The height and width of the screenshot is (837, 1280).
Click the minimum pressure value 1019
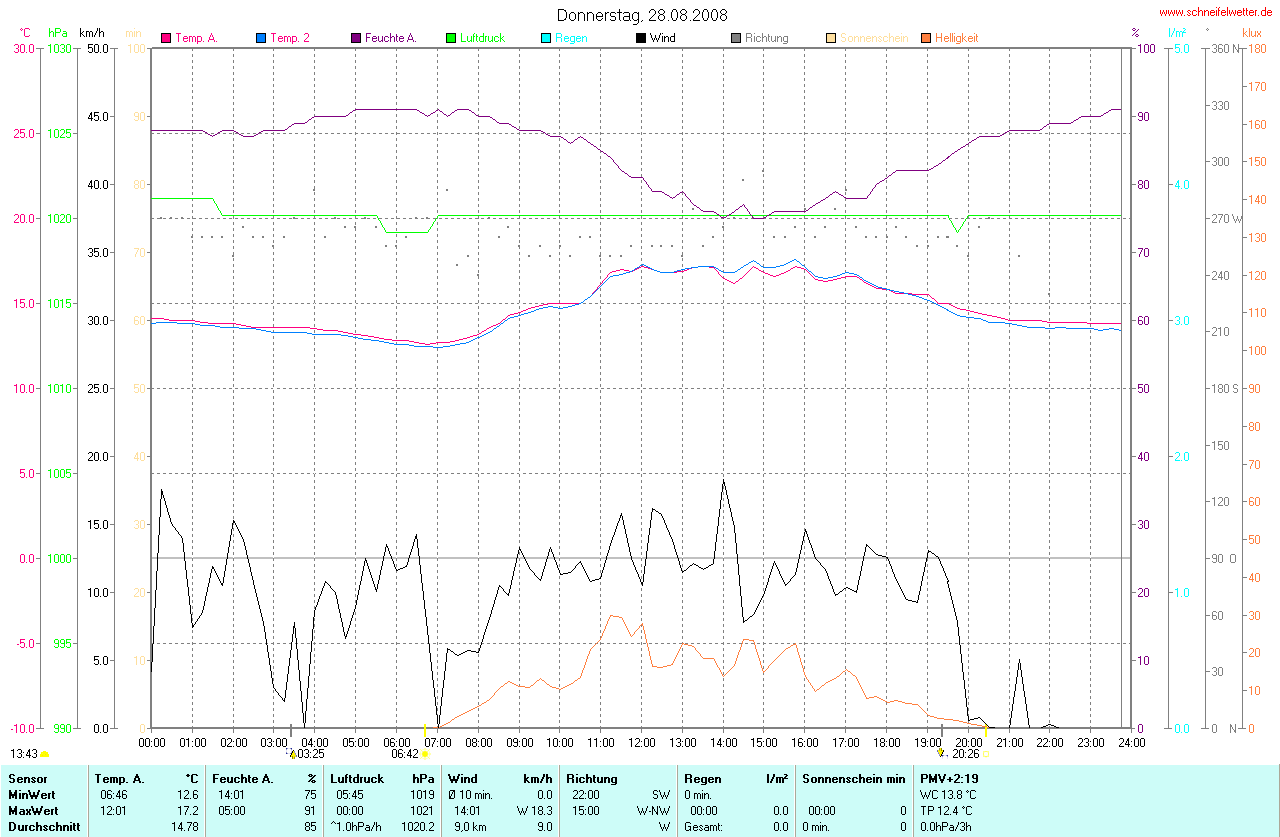[x=422, y=794]
